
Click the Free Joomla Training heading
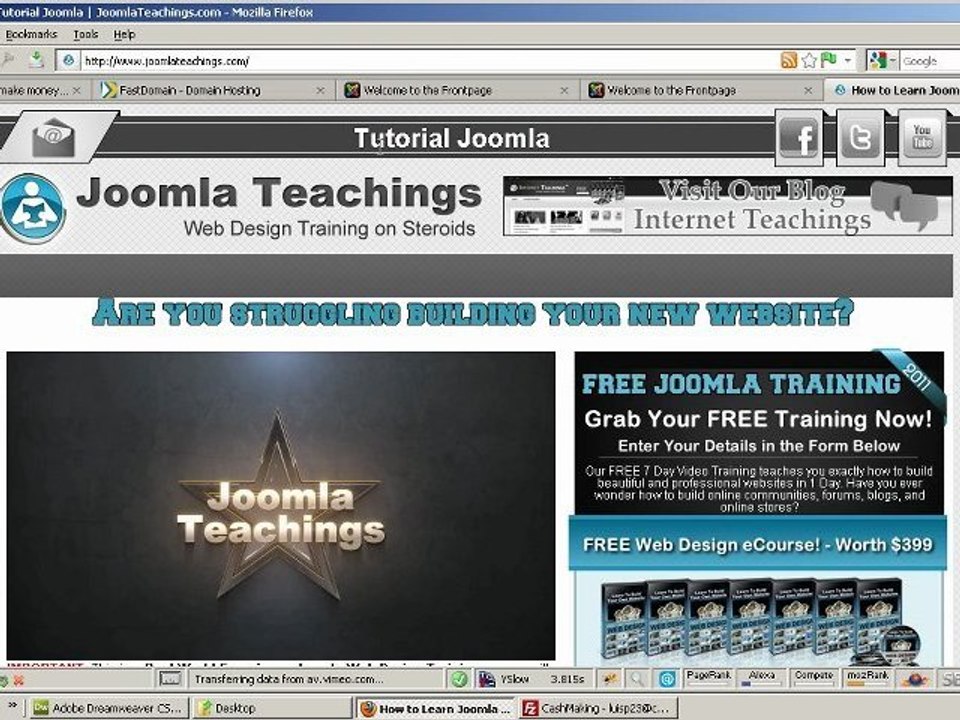click(741, 384)
